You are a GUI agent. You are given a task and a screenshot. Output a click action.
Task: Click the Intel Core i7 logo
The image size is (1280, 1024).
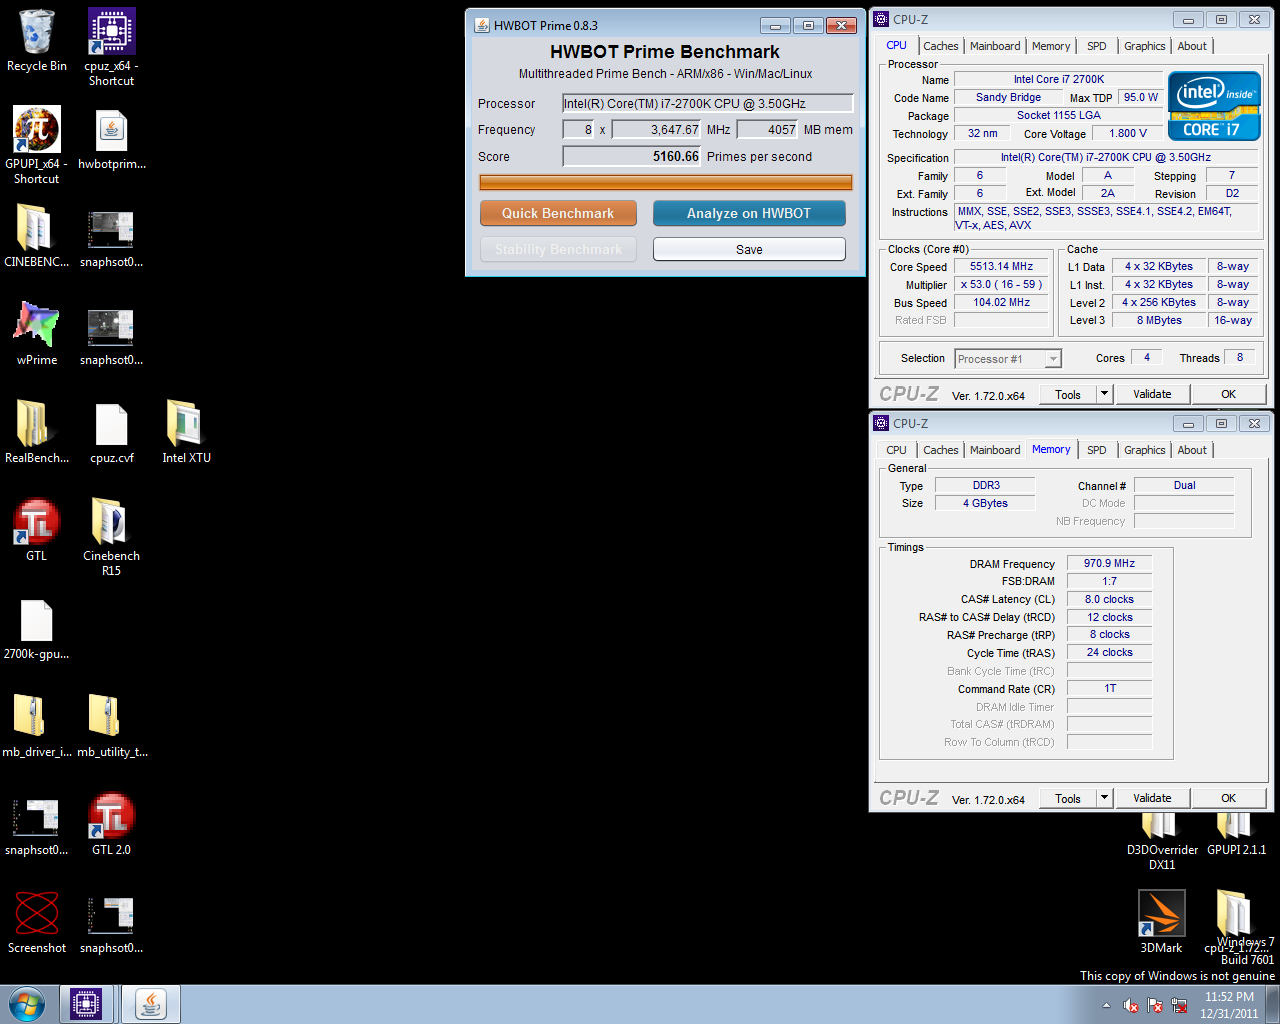pos(1214,105)
